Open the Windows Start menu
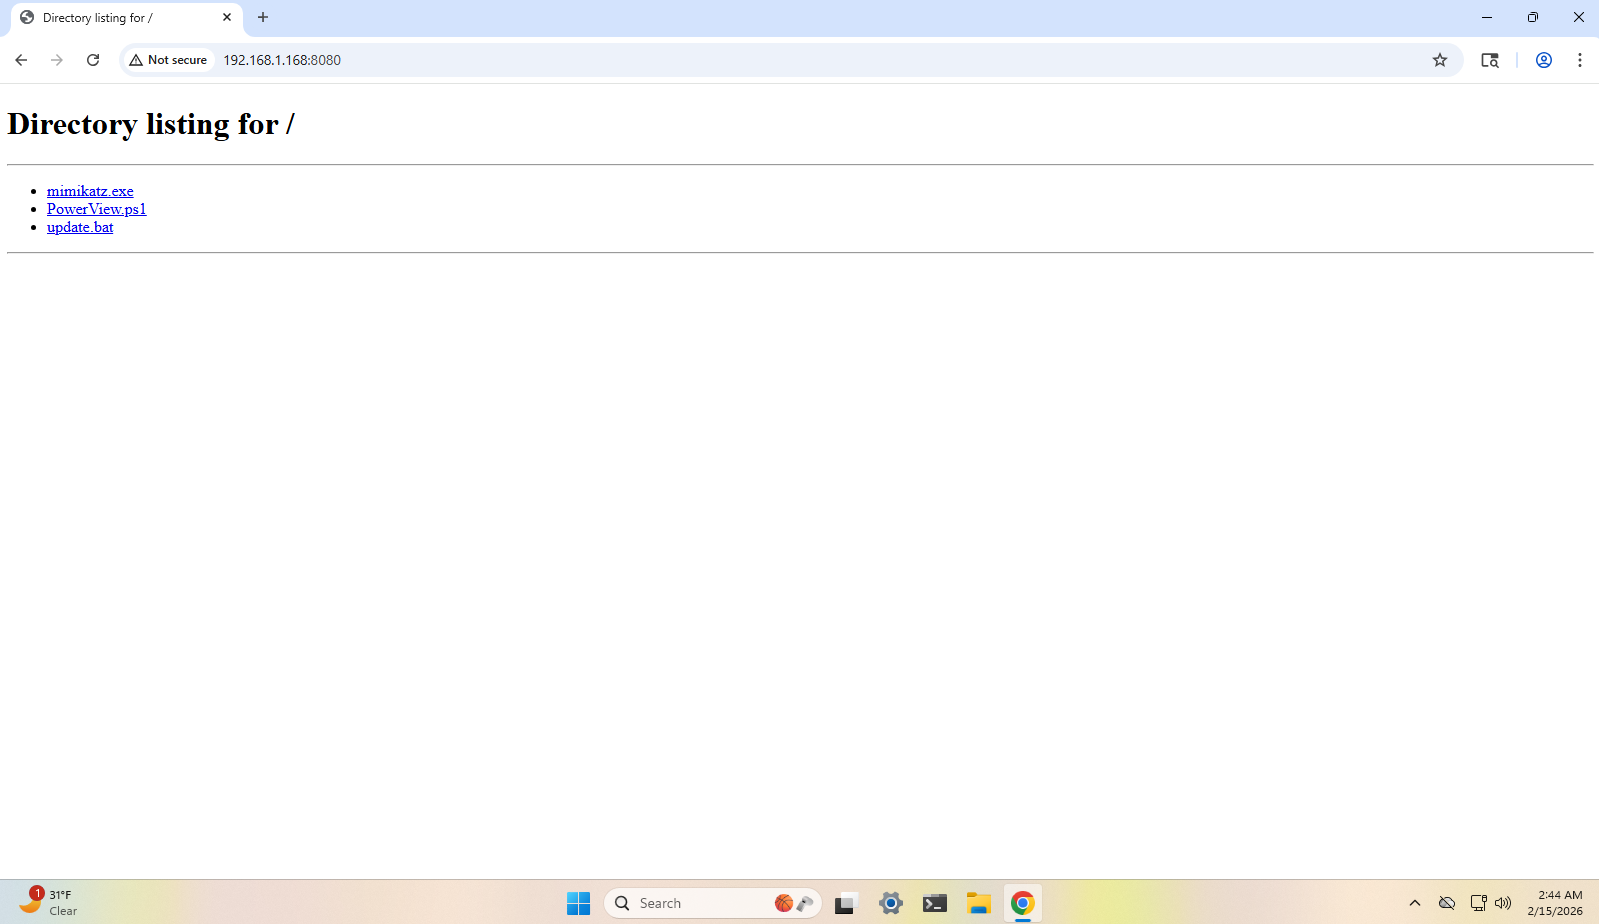The width and height of the screenshot is (1599, 924). (x=578, y=903)
